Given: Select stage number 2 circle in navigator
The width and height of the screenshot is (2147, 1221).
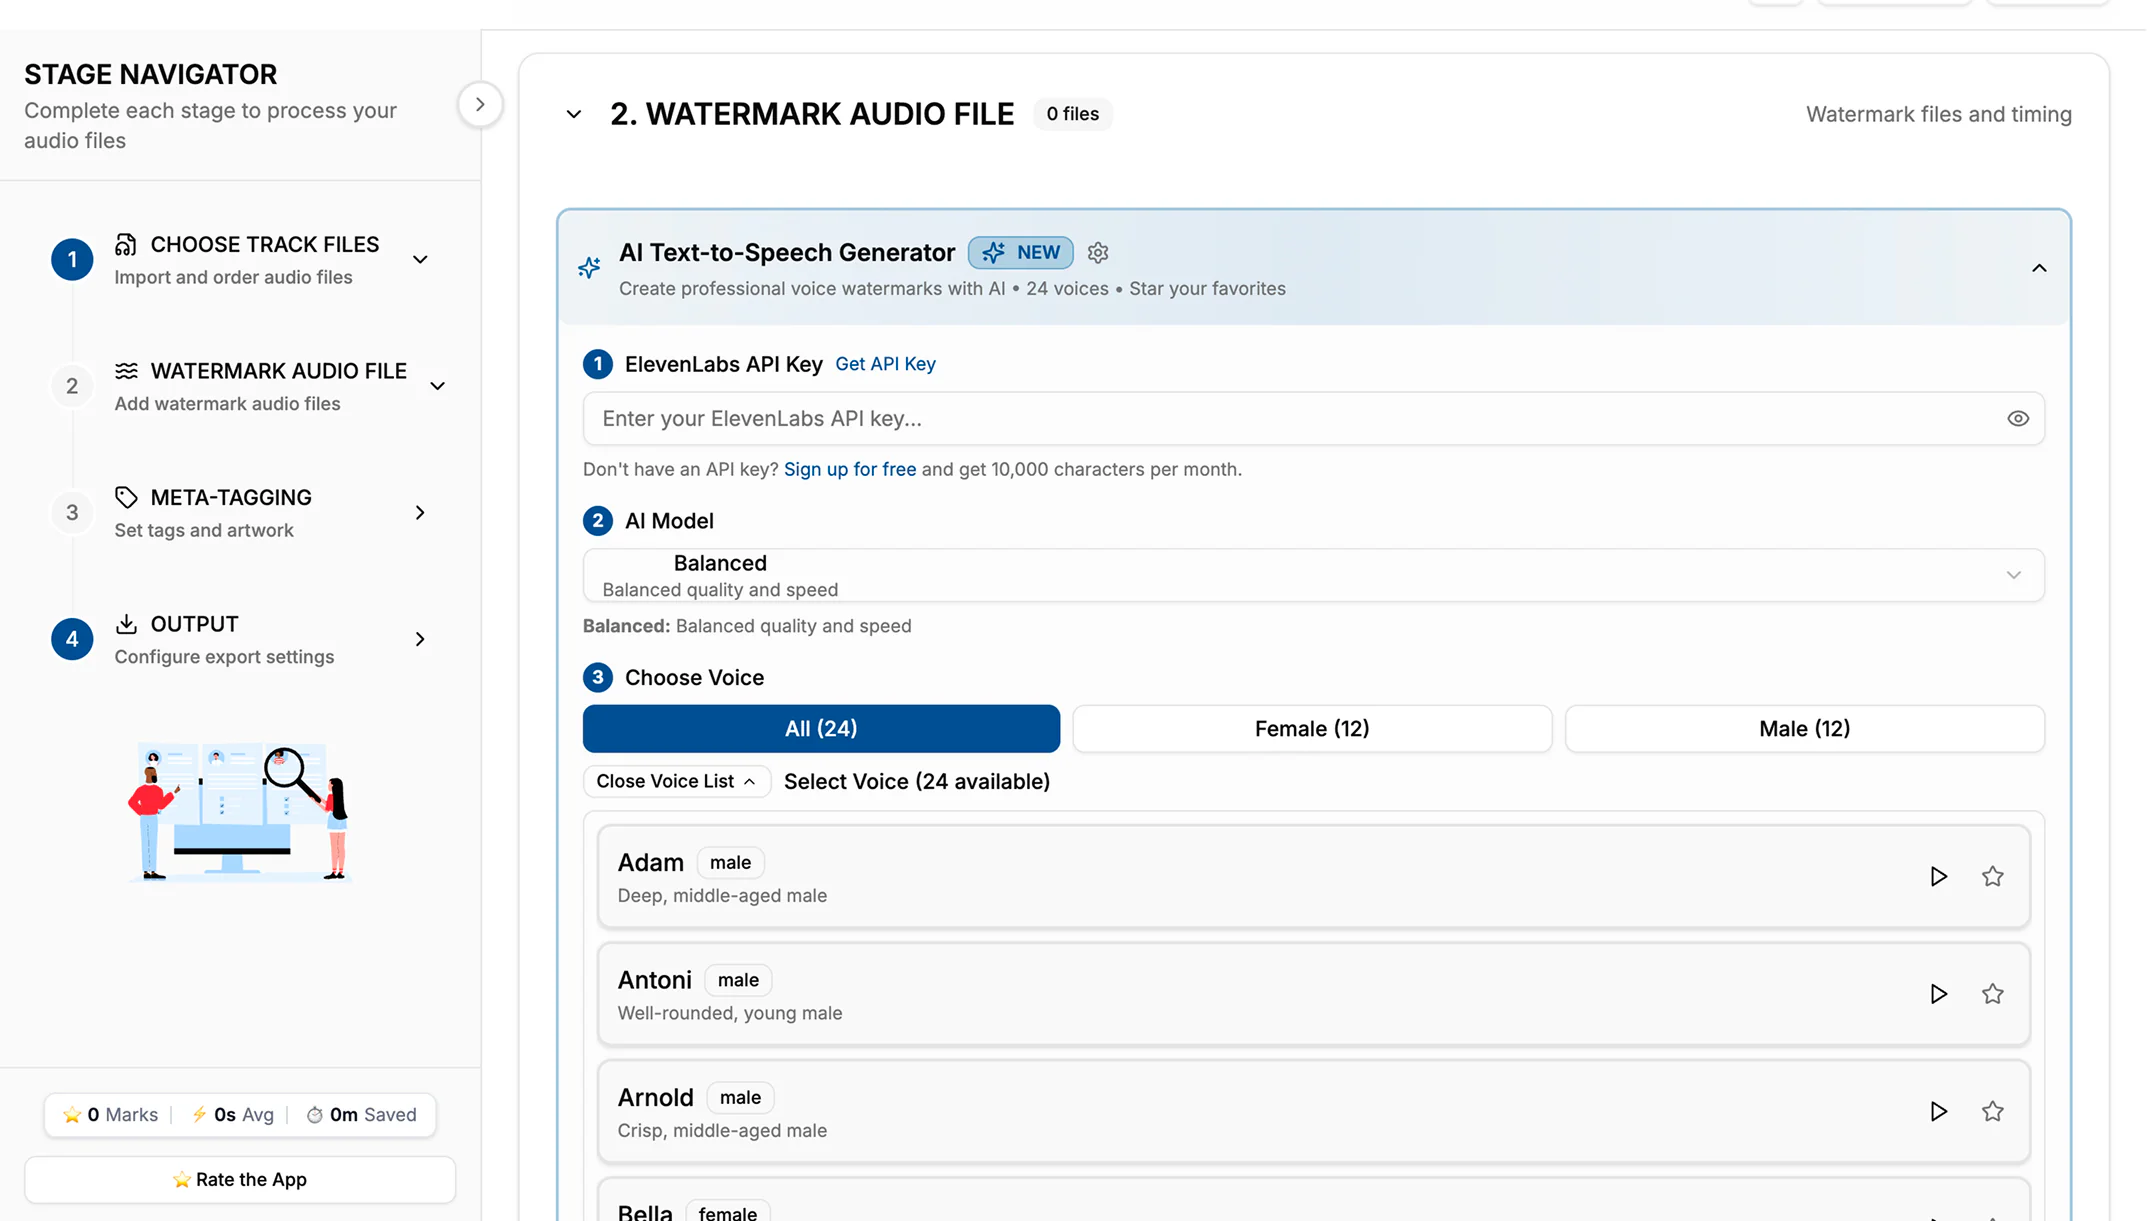Looking at the screenshot, I should 72,386.
